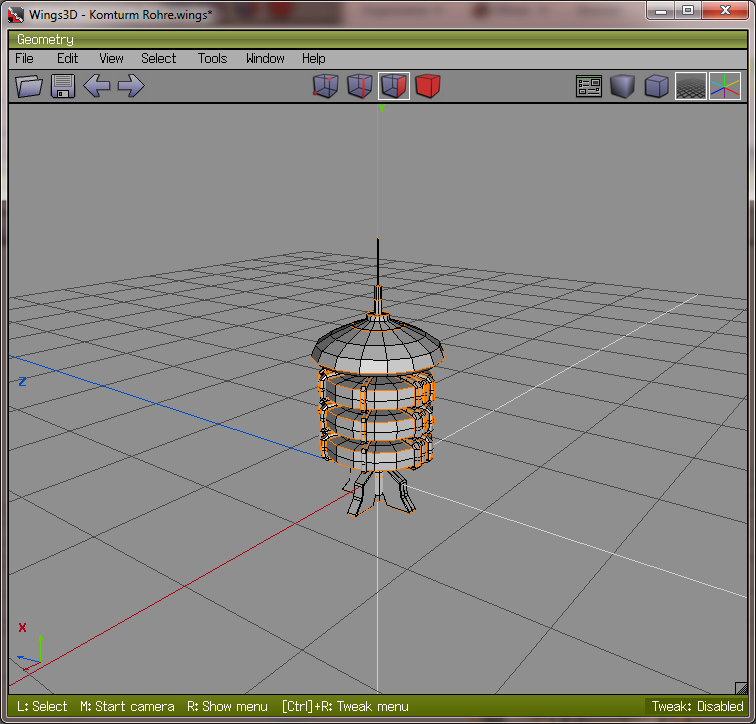The image size is (756, 724).
Task: Switch to vertex selection mode cube
Action: click(x=326, y=86)
